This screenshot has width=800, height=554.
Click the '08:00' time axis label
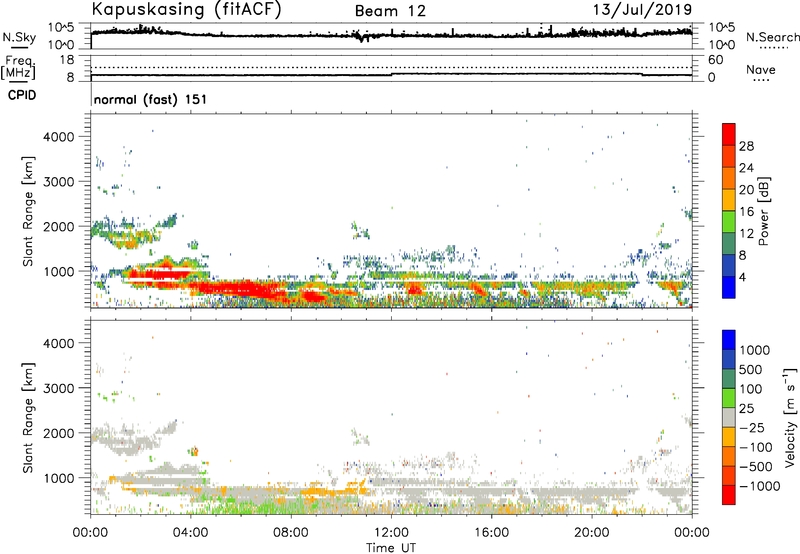(291, 533)
